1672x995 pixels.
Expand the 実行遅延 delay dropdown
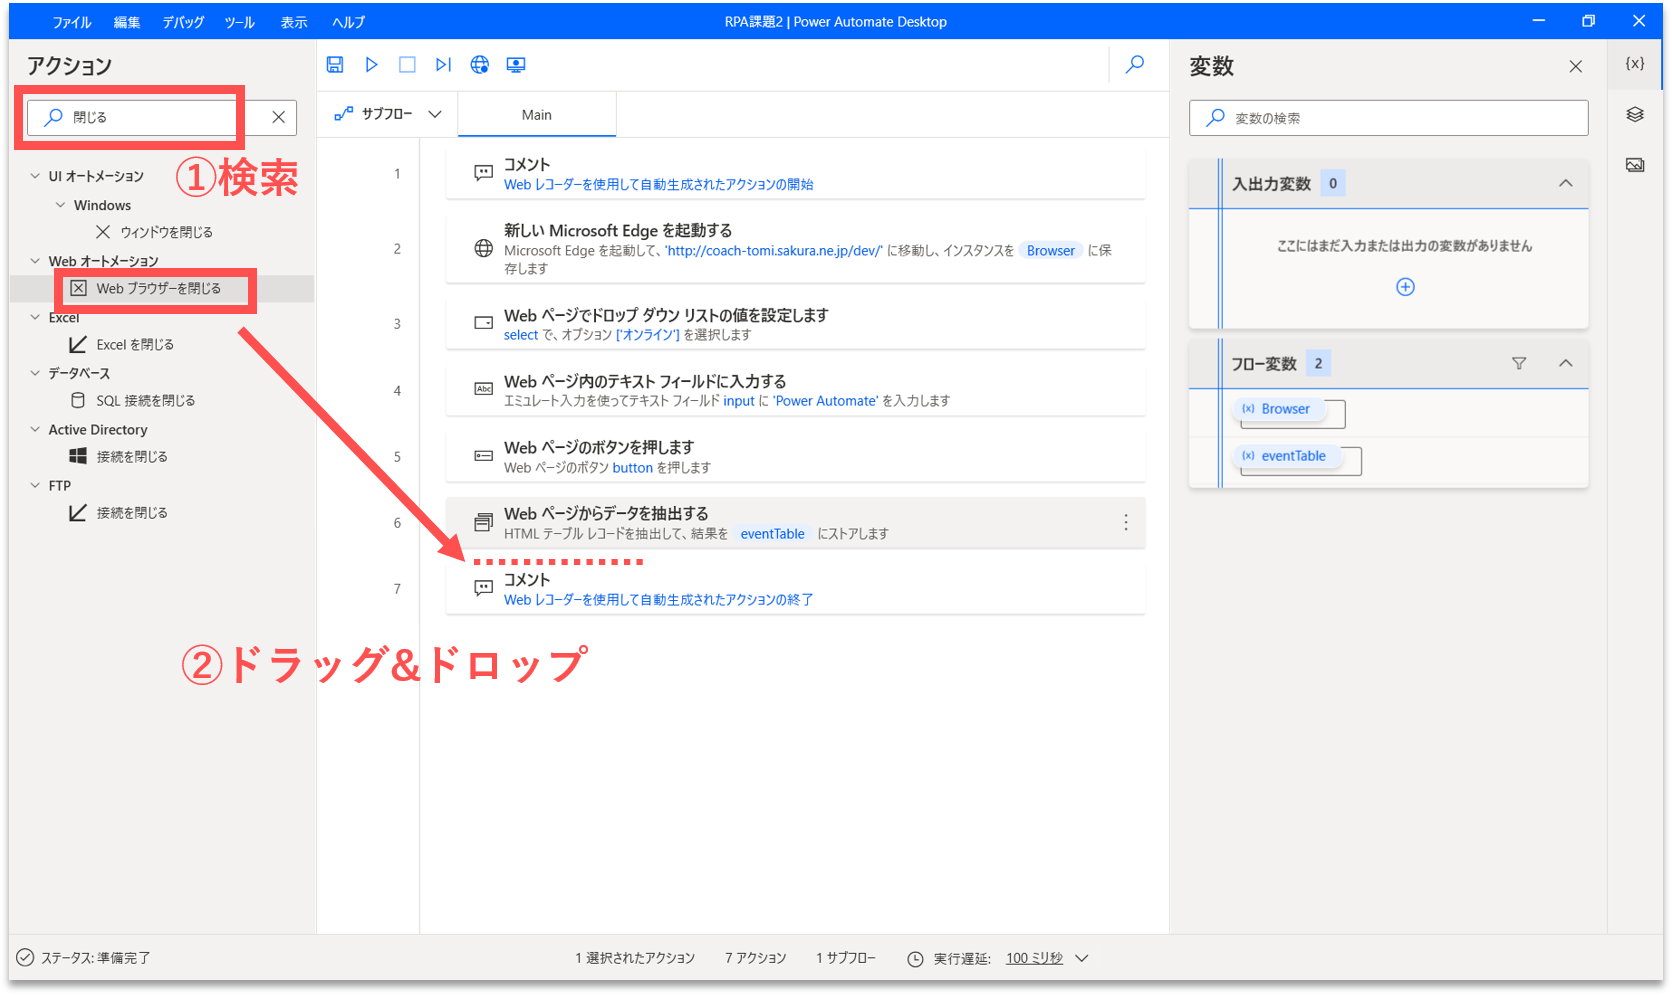[x=1081, y=958]
